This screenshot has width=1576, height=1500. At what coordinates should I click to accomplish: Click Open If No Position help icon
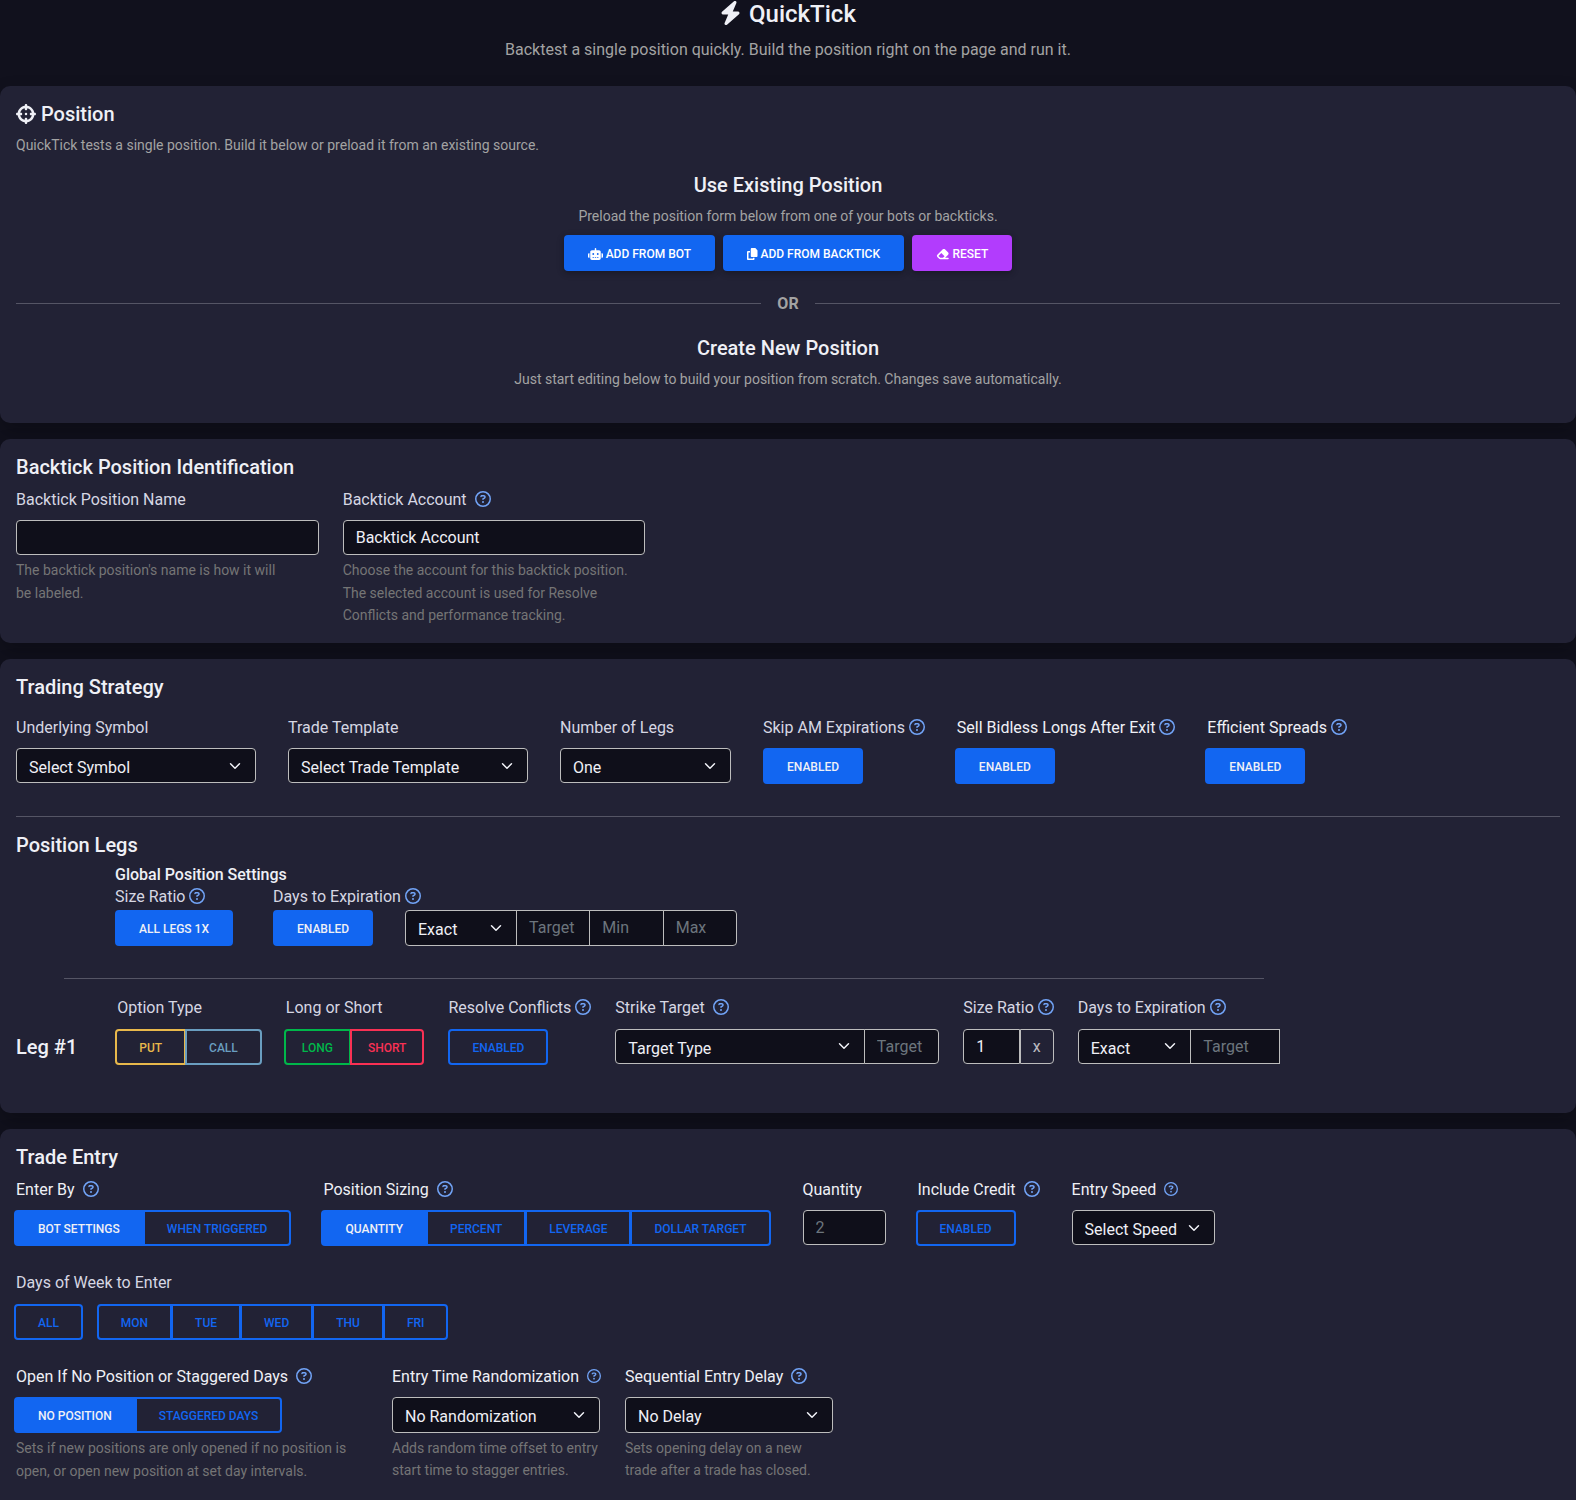coord(304,1376)
